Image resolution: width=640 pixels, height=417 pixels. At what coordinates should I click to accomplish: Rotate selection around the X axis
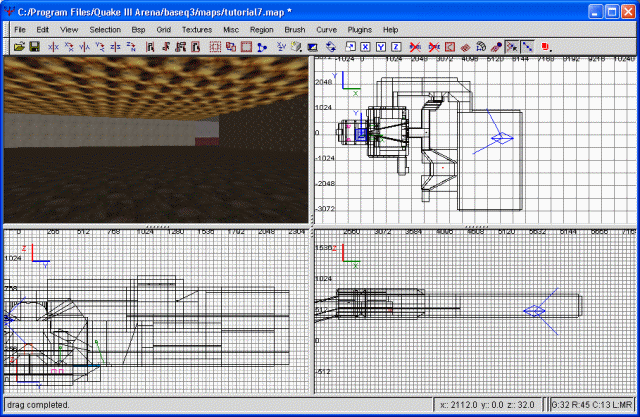pyautogui.click(x=69, y=47)
